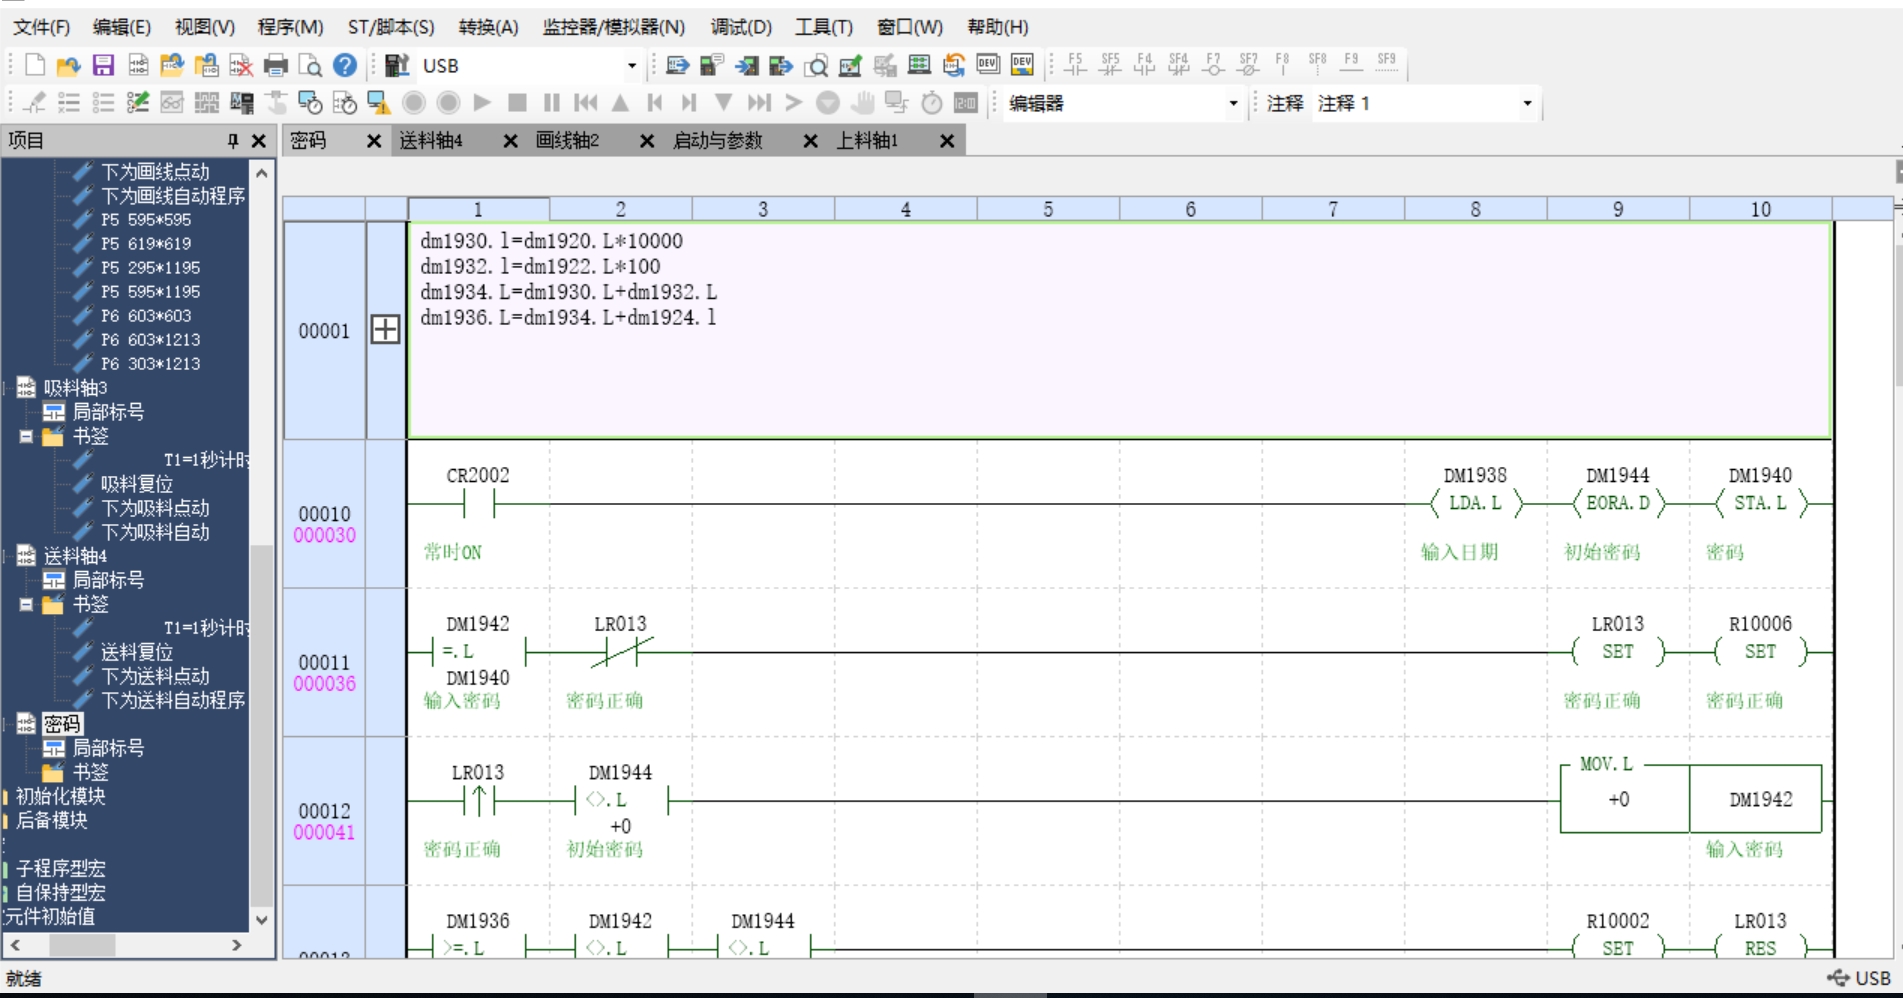Open help via blue question mark icon
This screenshot has width=1903, height=998.
pos(345,66)
